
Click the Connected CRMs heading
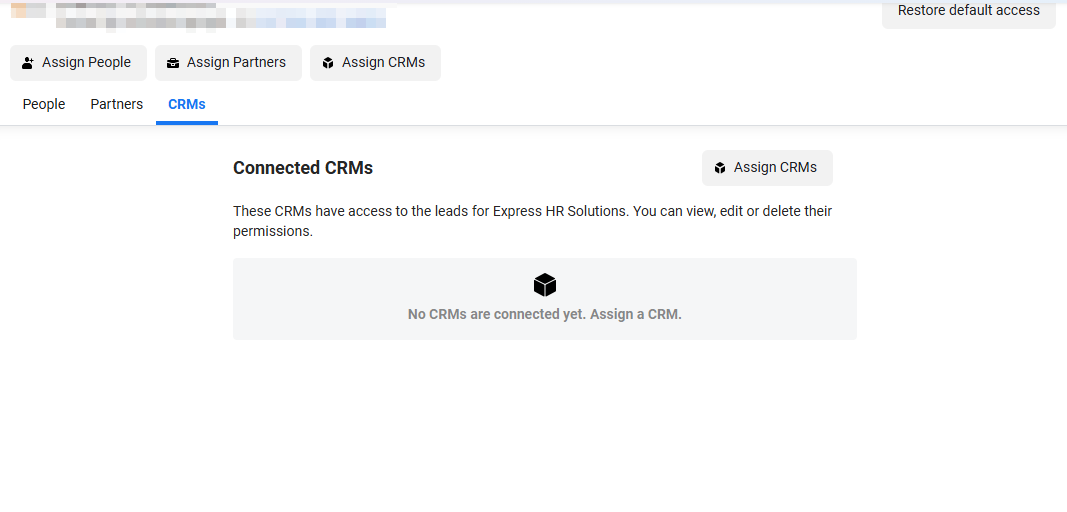click(303, 168)
